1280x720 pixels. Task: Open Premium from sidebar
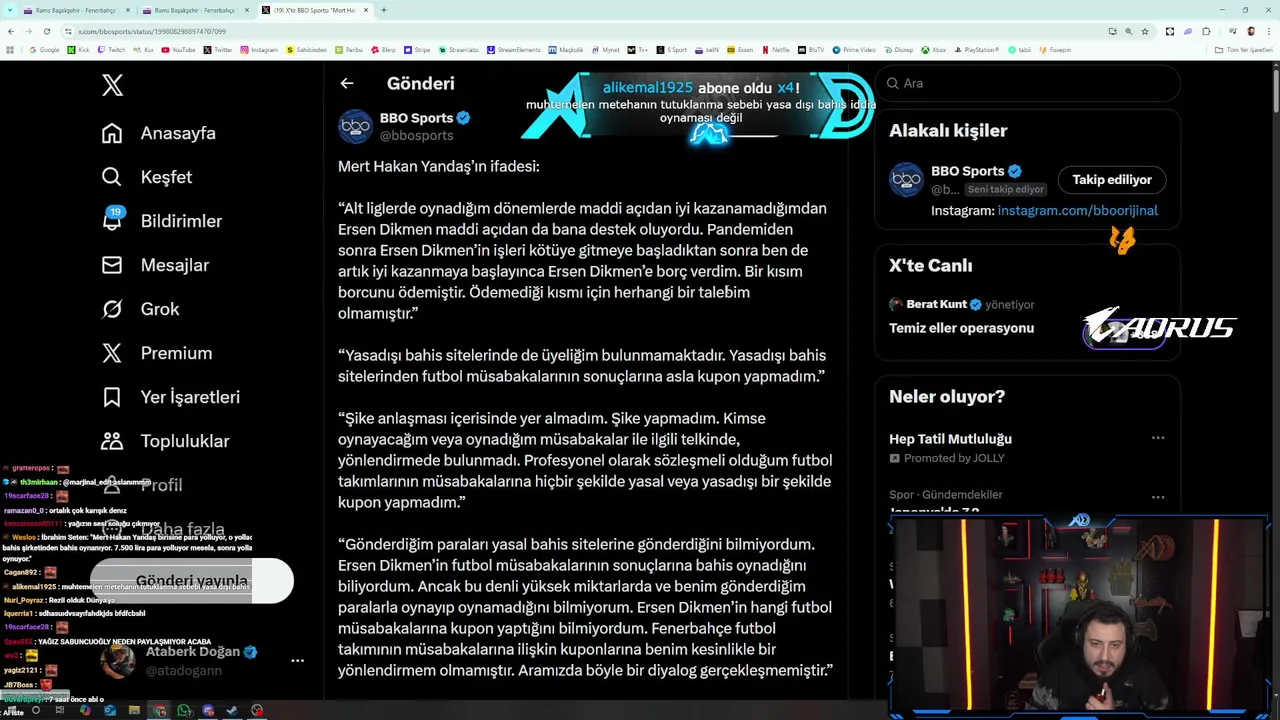tap(157, 353)
